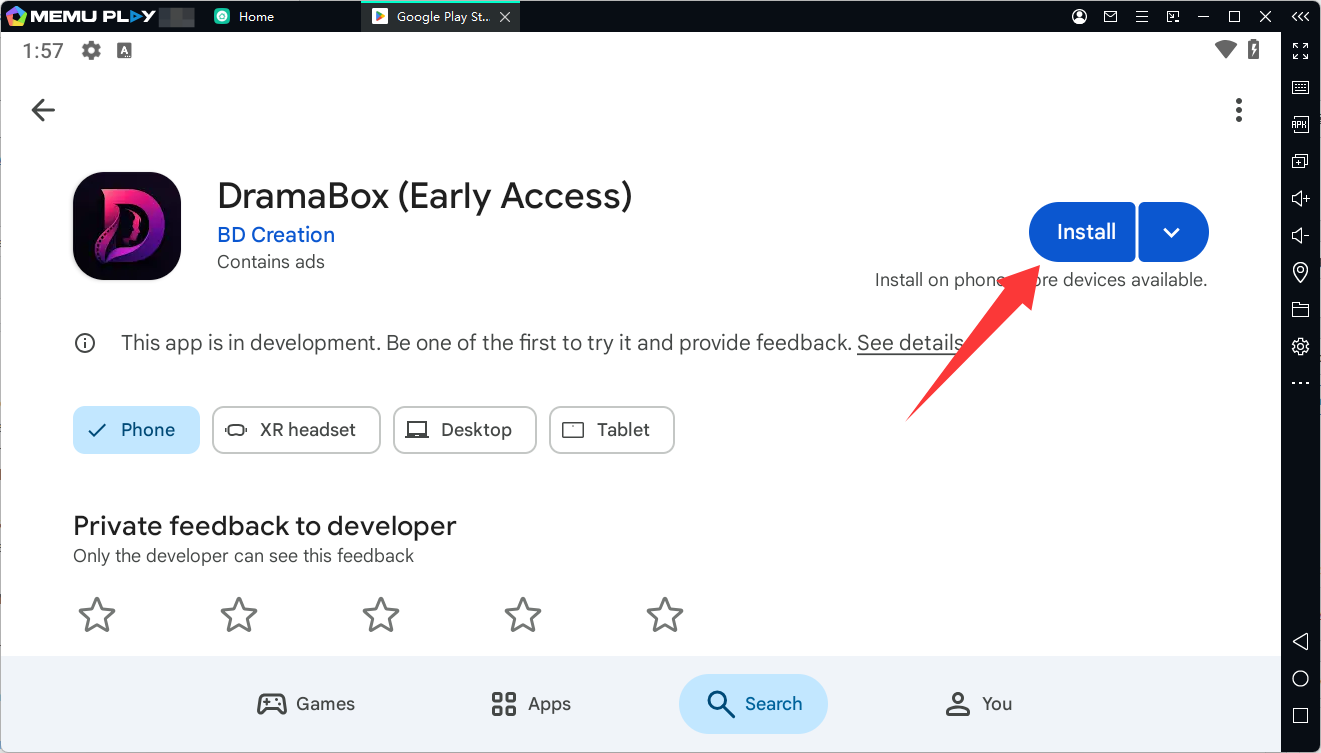This screenshot has width=1321, height=753.
Task: Close the Google Play Store tab
Action: [504, 17]
